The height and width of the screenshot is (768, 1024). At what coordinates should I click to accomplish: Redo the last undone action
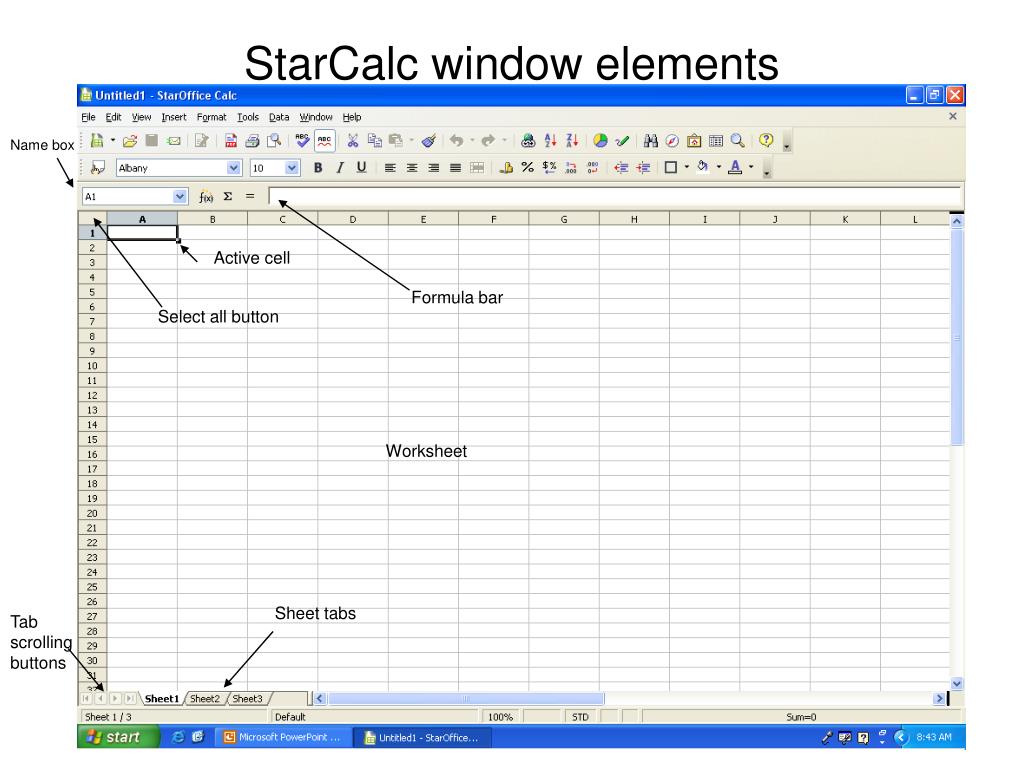coord(488,140)
